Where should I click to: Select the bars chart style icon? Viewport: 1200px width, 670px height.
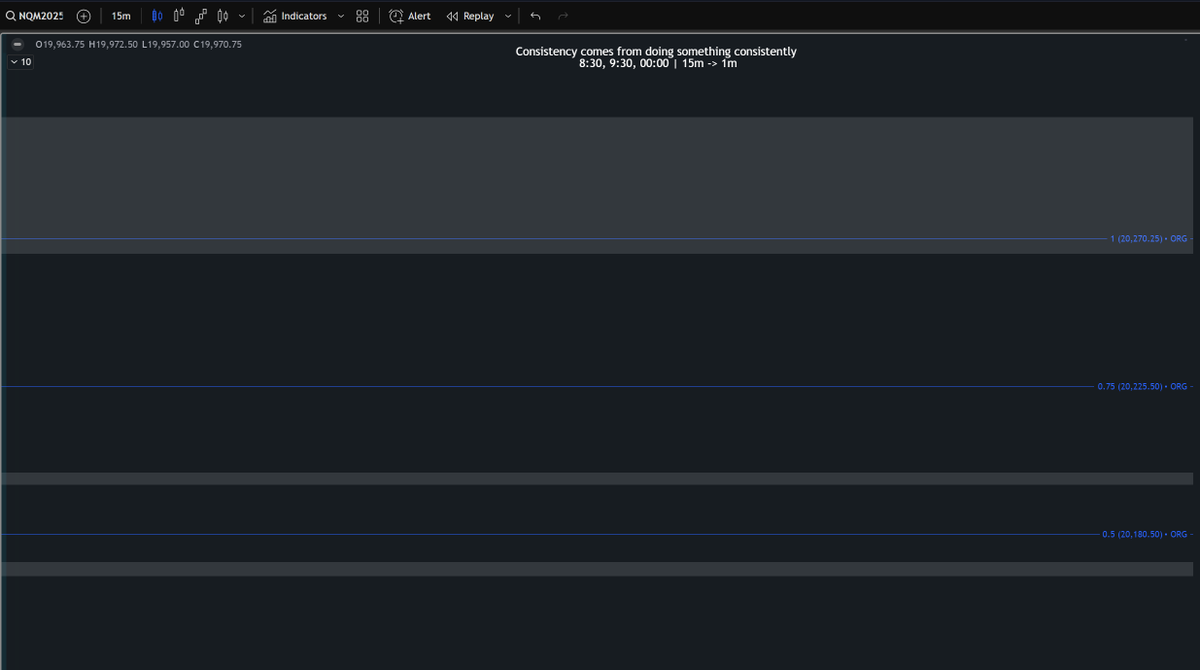coord(222,16)
